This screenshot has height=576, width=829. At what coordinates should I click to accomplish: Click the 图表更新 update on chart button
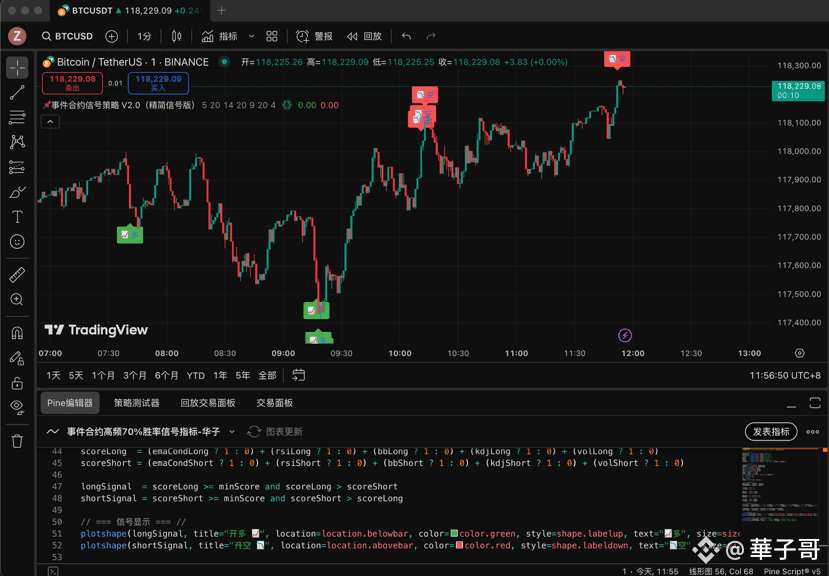[x=275, y=432]
